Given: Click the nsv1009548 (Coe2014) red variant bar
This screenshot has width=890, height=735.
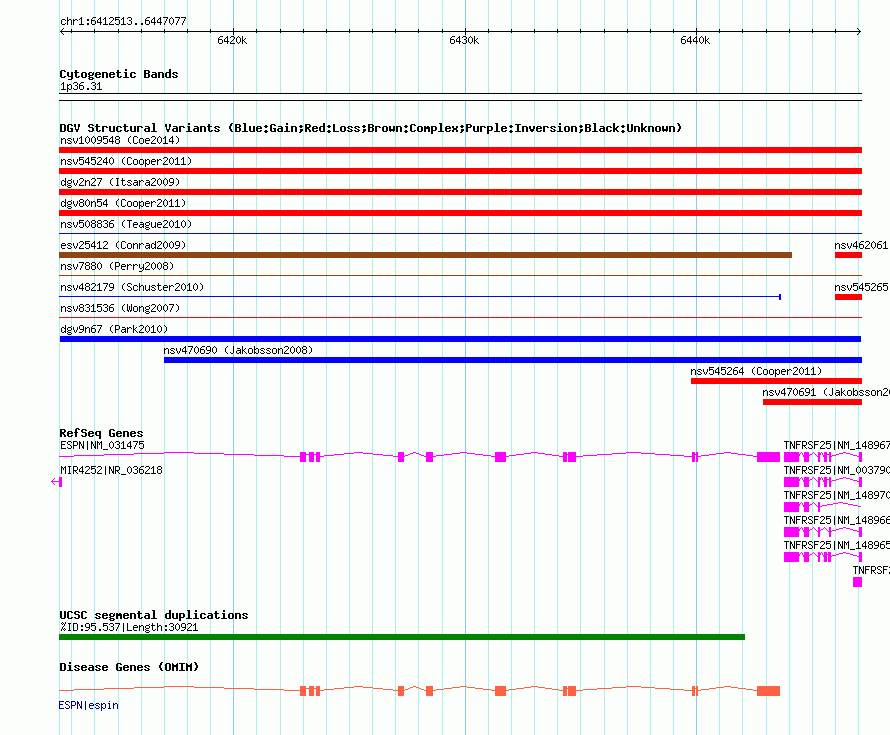Looking at the screenshot, I should (460, 150).
